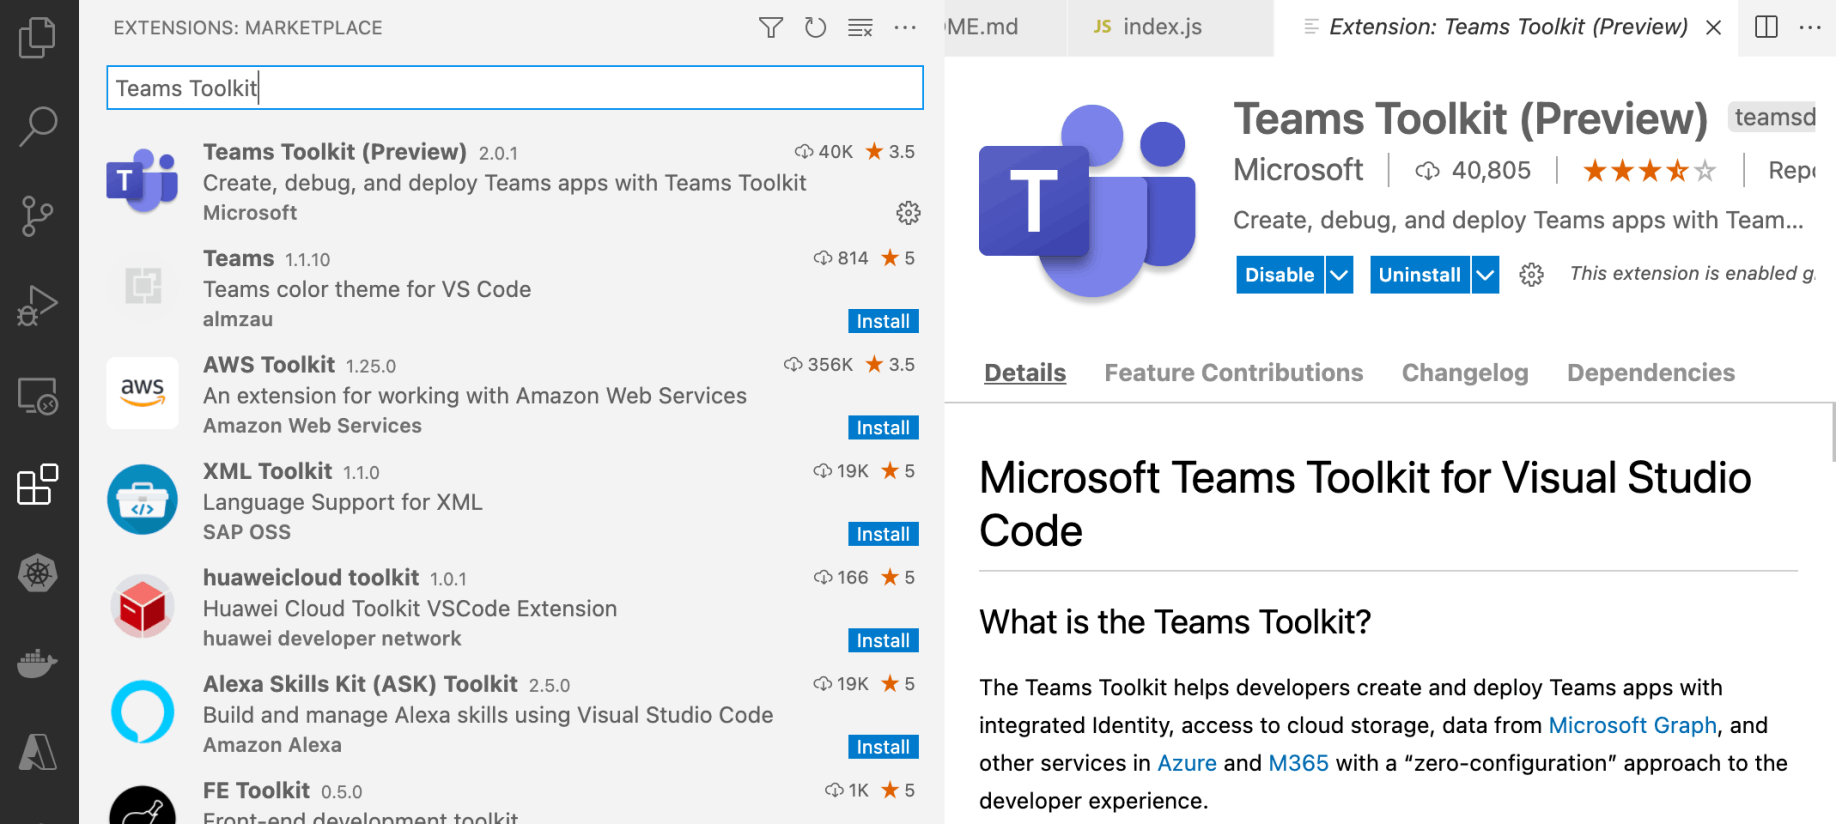Open the Changelog tab
This screenshot has width=1836, height=824.
coord(1464,373)
